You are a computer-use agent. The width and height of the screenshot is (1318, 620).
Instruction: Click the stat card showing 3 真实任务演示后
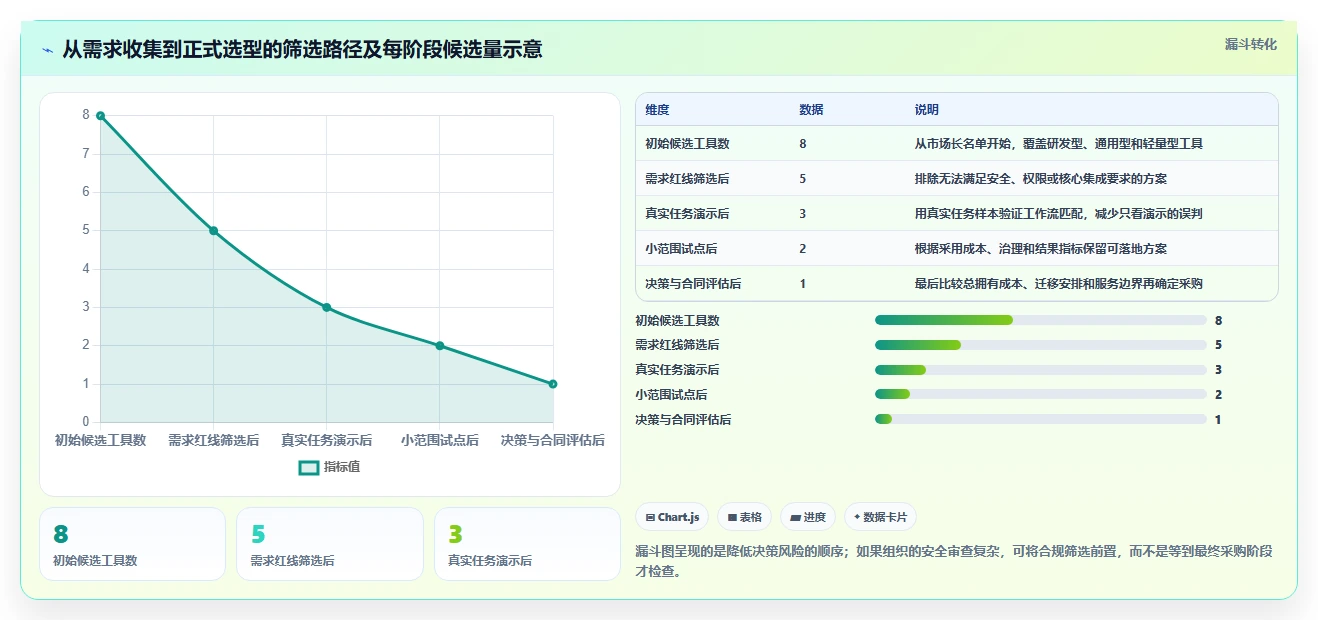pyautogui.click(x=527, y=544)
